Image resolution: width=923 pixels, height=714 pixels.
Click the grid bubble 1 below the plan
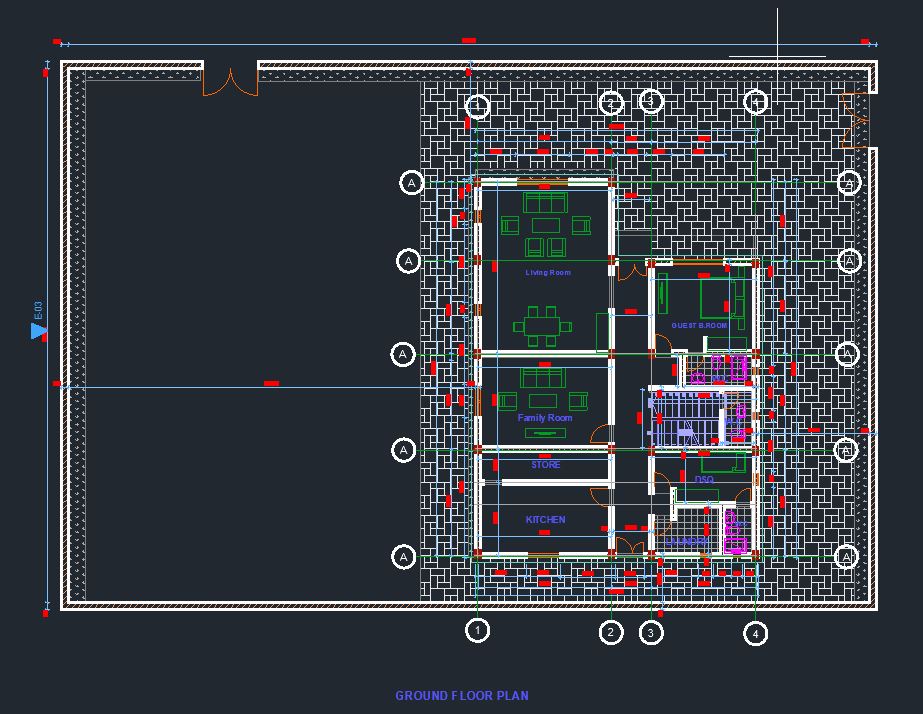[477, 630]
